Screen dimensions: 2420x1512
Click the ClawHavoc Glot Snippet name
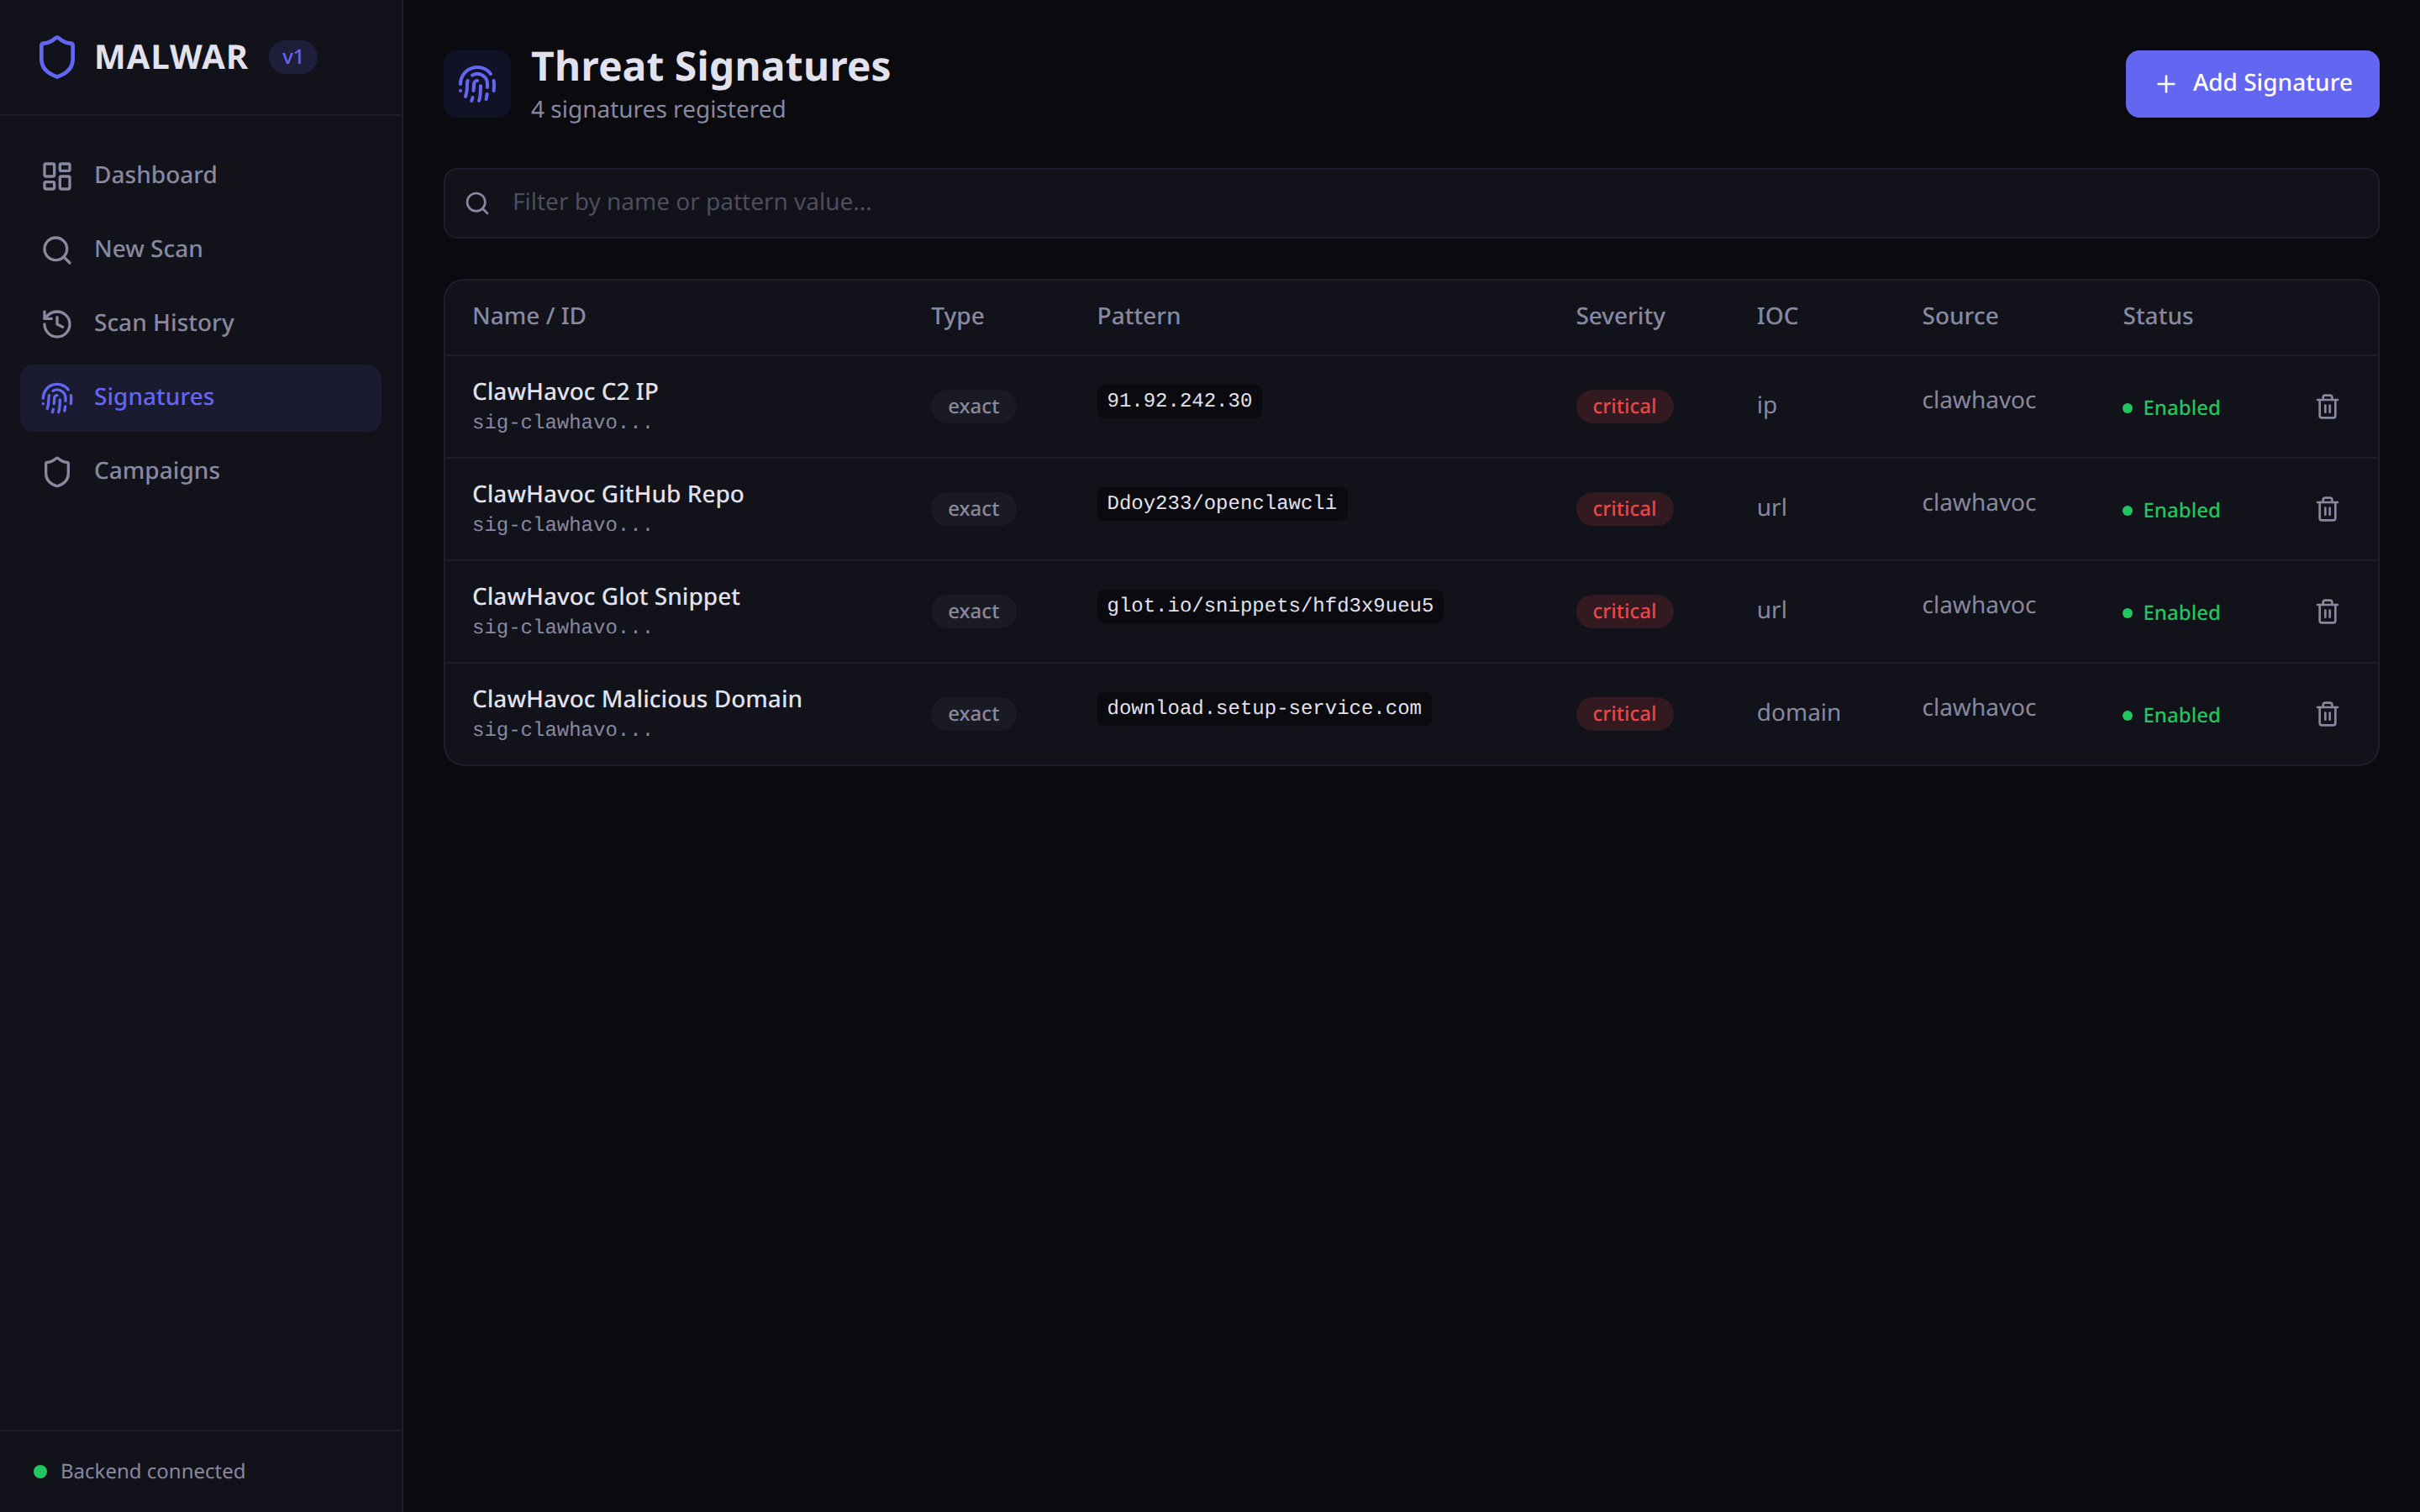tap(605, 596)
